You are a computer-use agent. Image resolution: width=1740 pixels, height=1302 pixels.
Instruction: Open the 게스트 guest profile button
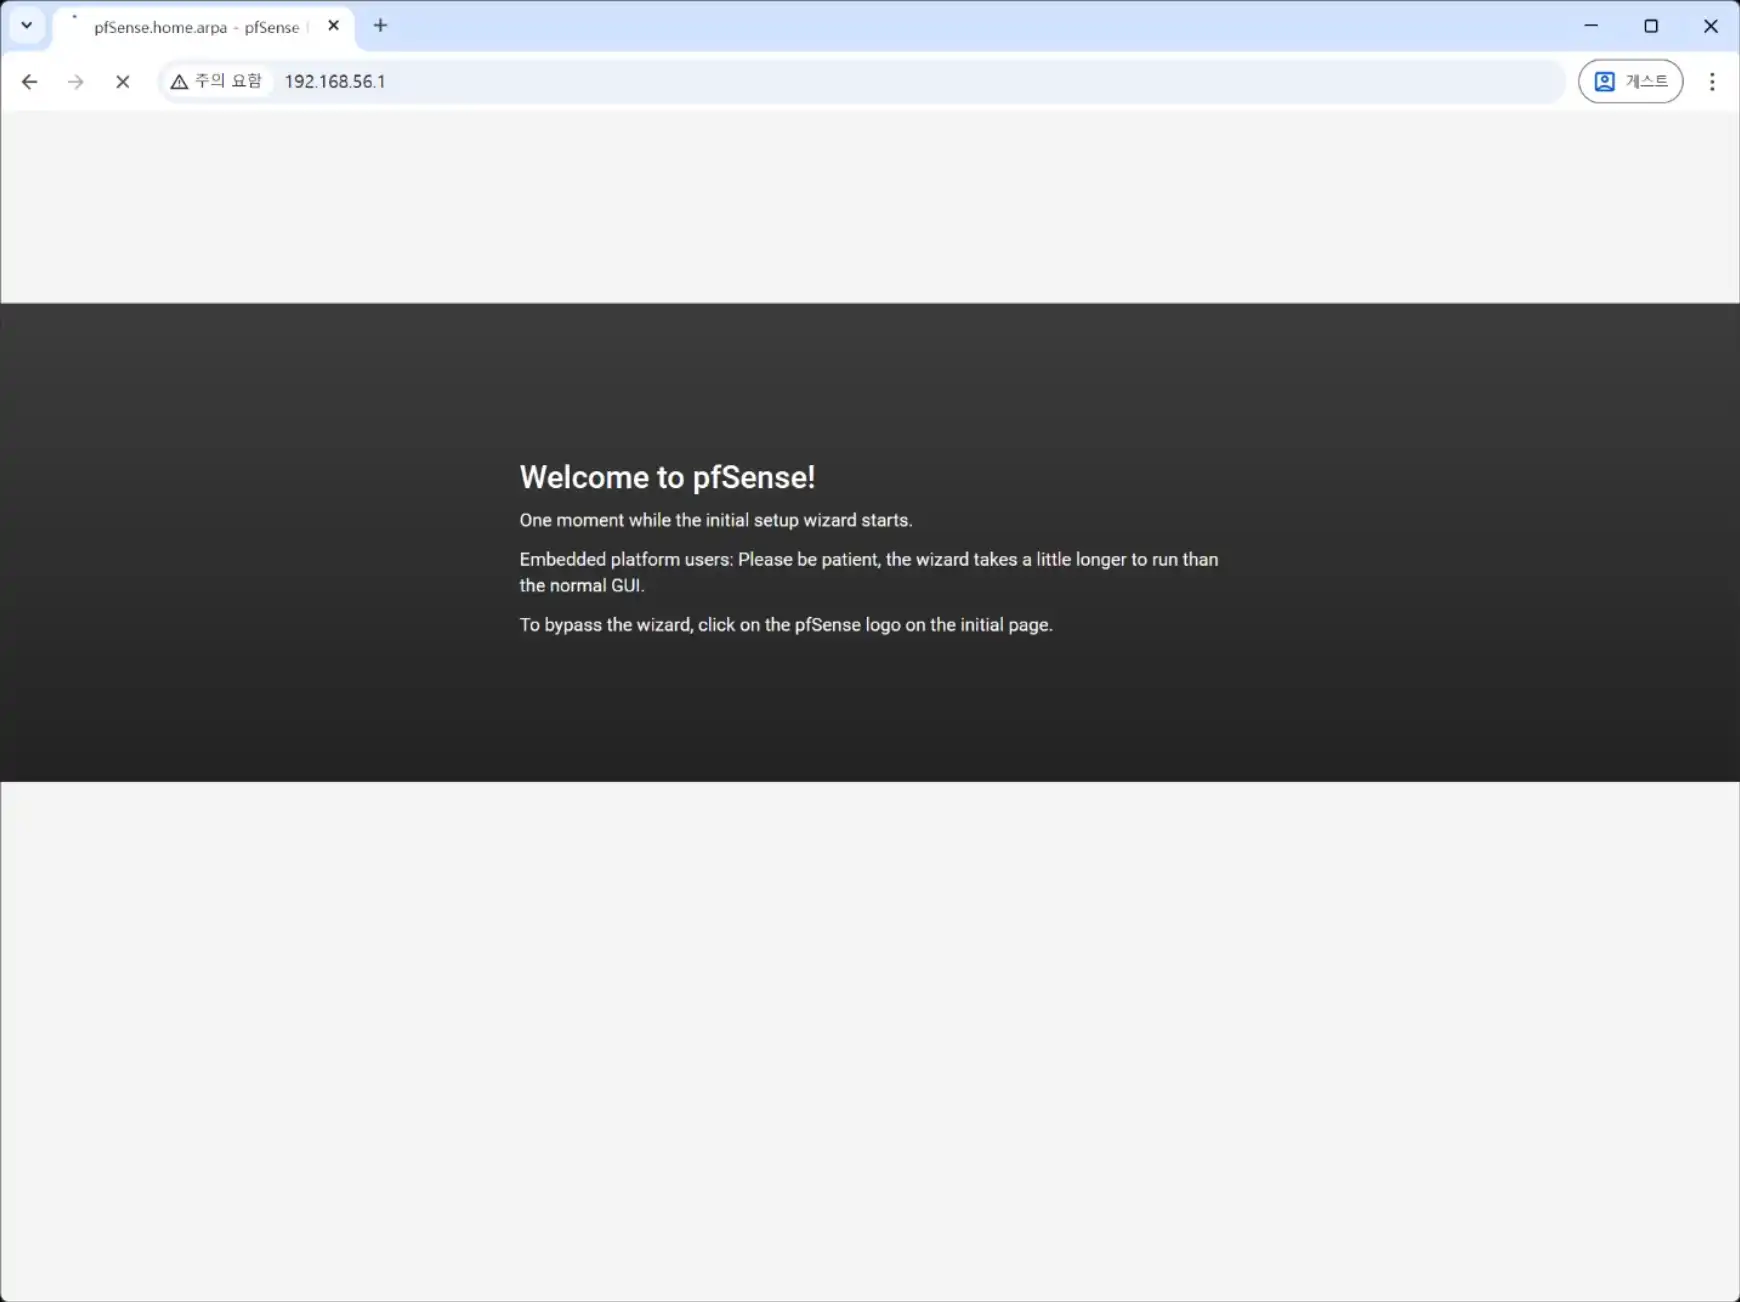[x=1630, y=81]
